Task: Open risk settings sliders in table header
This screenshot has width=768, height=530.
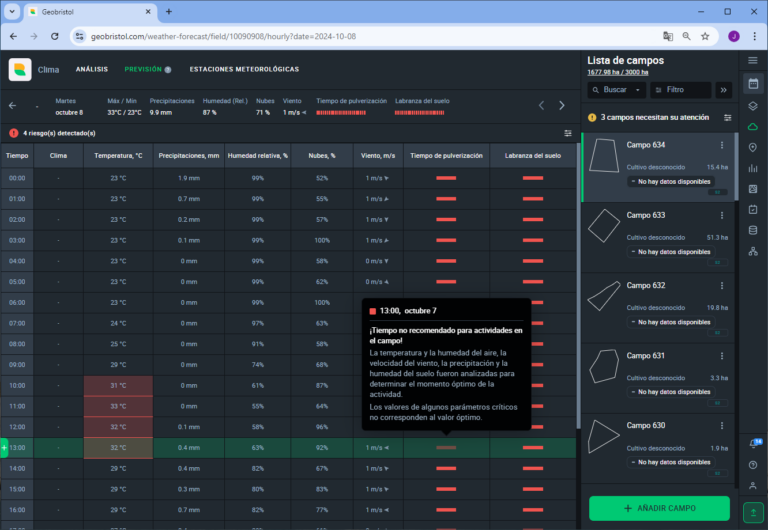Action: pyautogui.click(x=568, y=133)
